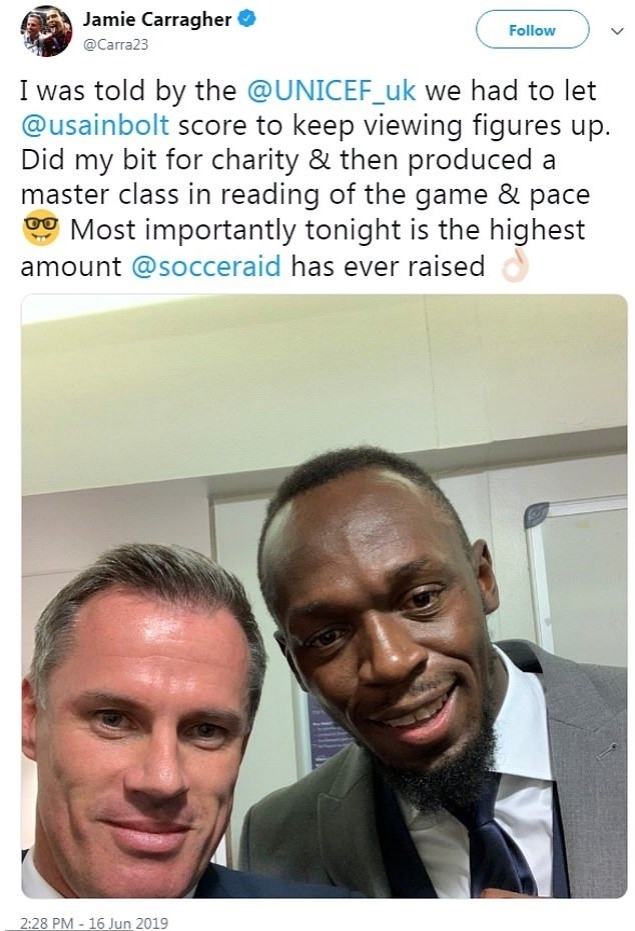Viewport: 635px width, 931px height.
Task: Open the attached selfie photo
Action: [324, 596]
